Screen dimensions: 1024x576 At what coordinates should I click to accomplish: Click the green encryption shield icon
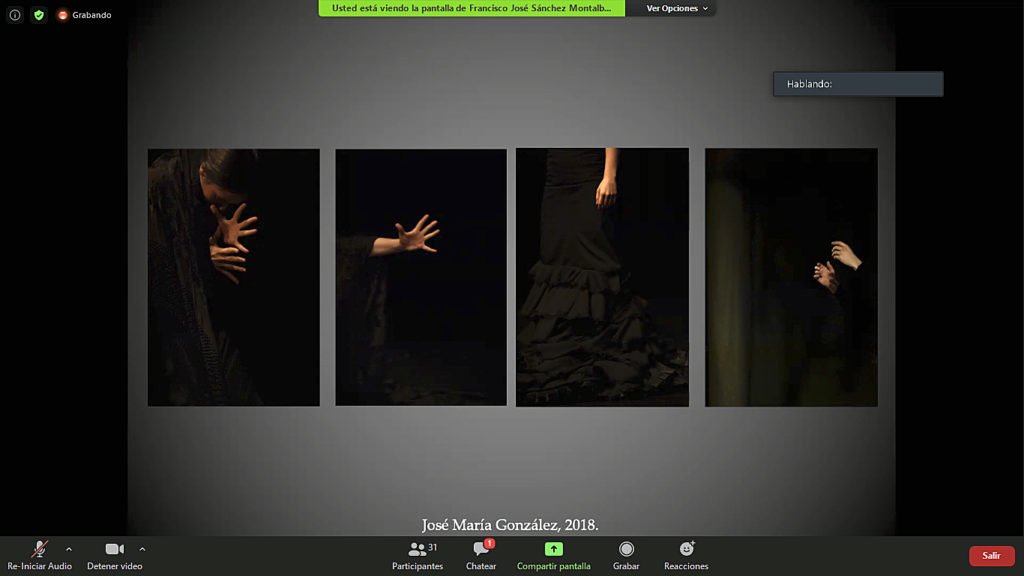click(x=38, y=15)
